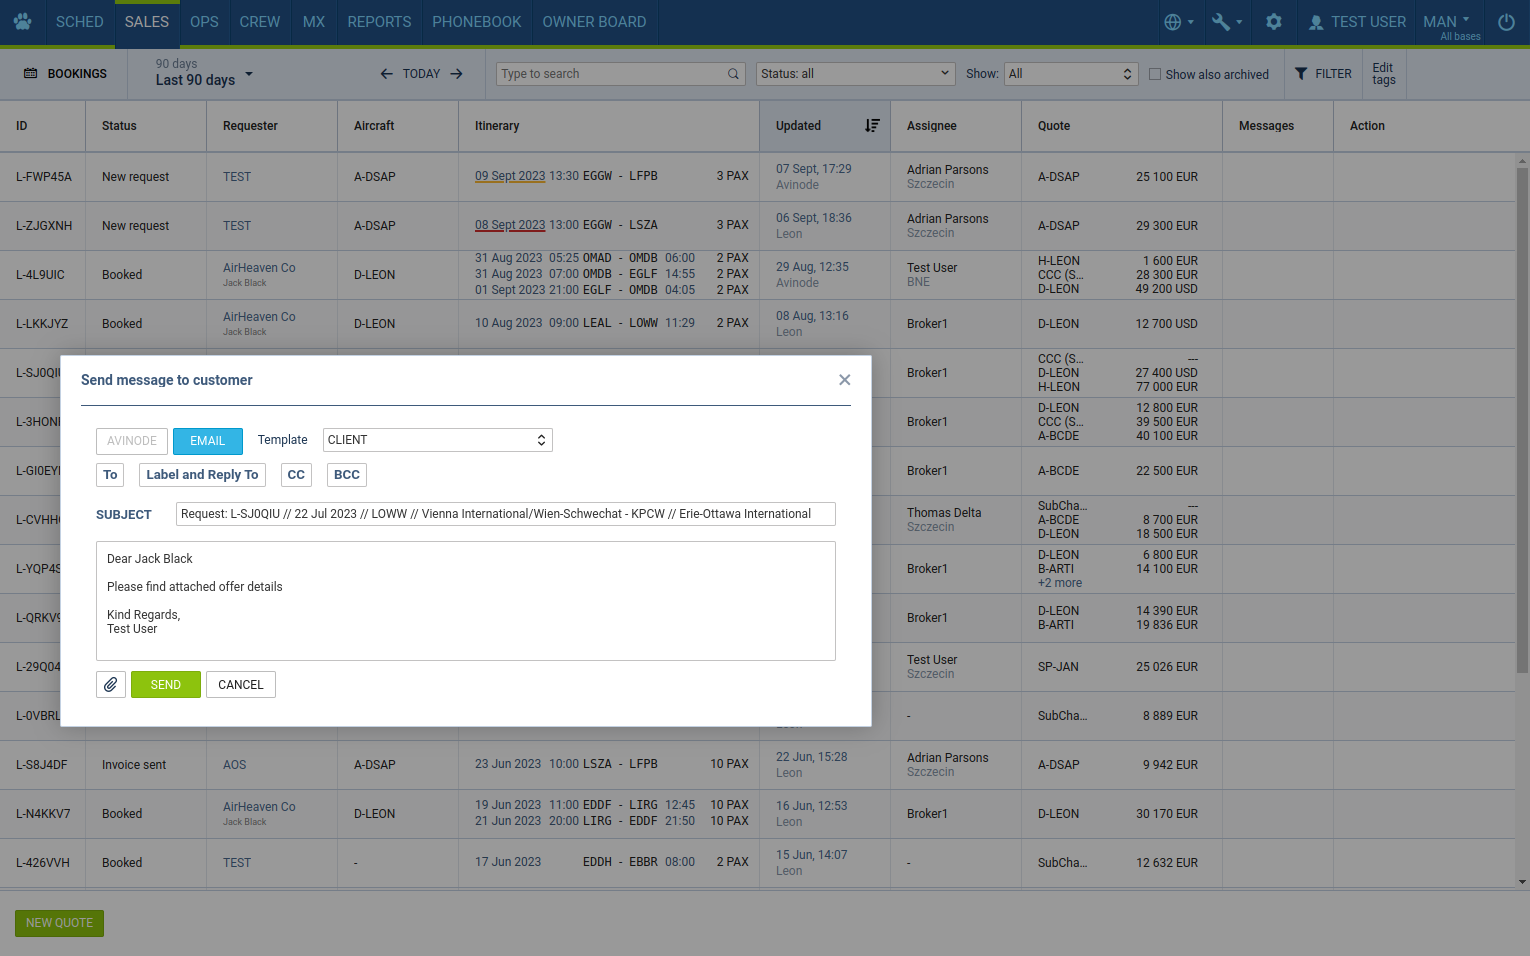The width and height of the screenshot is (1530, 956).
Task: Click the Updated column sort icon
Action: 872,126
